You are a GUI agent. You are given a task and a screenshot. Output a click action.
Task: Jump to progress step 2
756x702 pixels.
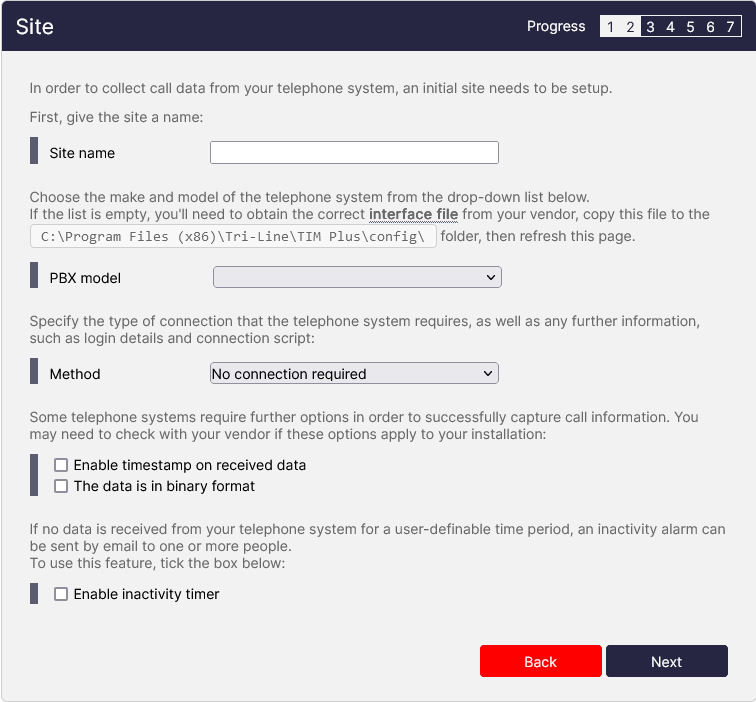pos(630,27)
